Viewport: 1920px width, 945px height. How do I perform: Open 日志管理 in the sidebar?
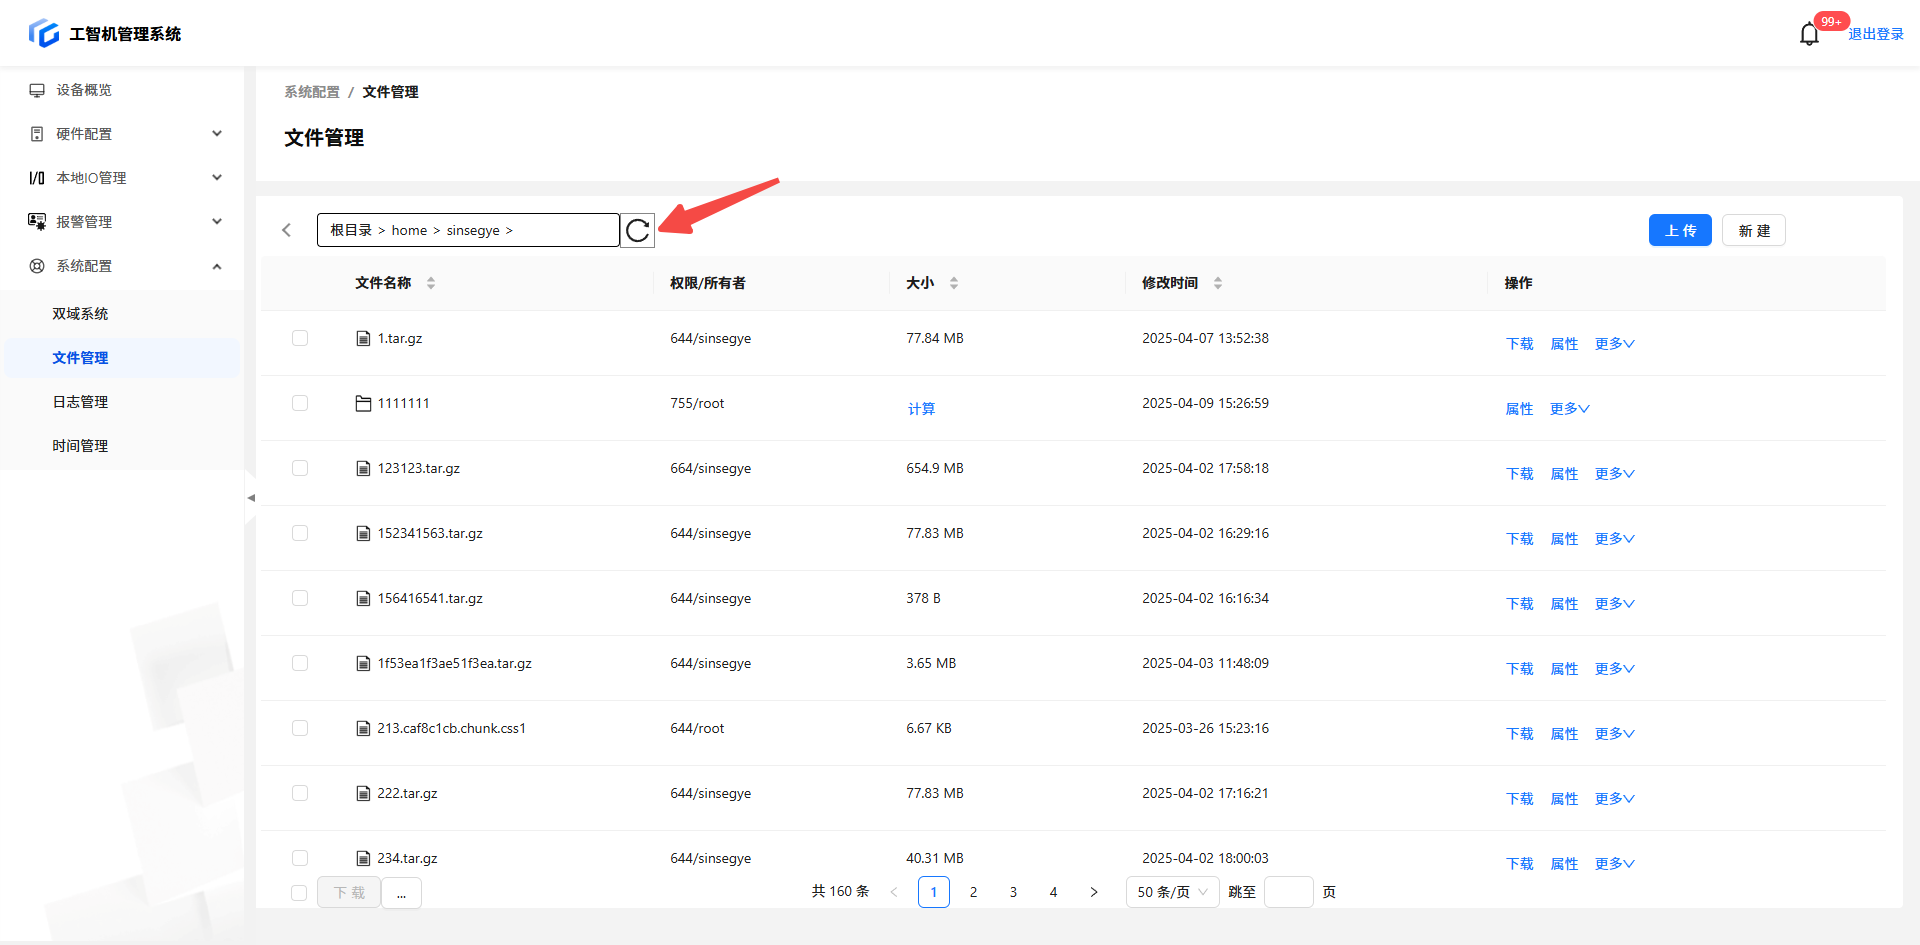click(80, 402)
